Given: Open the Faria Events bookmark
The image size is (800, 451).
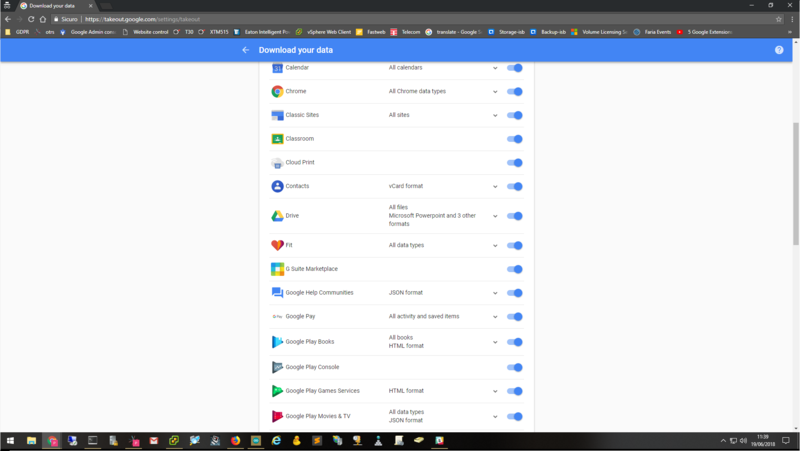Looking at the screenshot, I should (653, 32).
